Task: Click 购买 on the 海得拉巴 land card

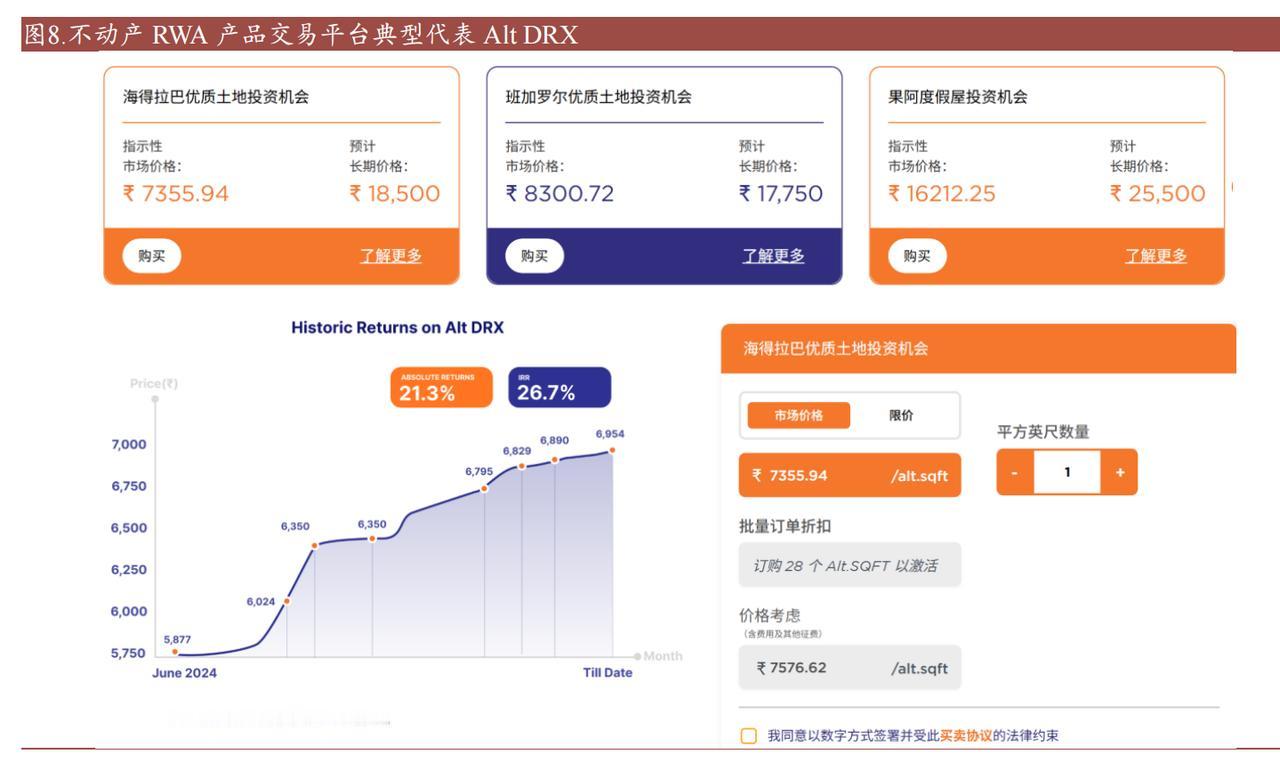Action: tap(153, 256)
